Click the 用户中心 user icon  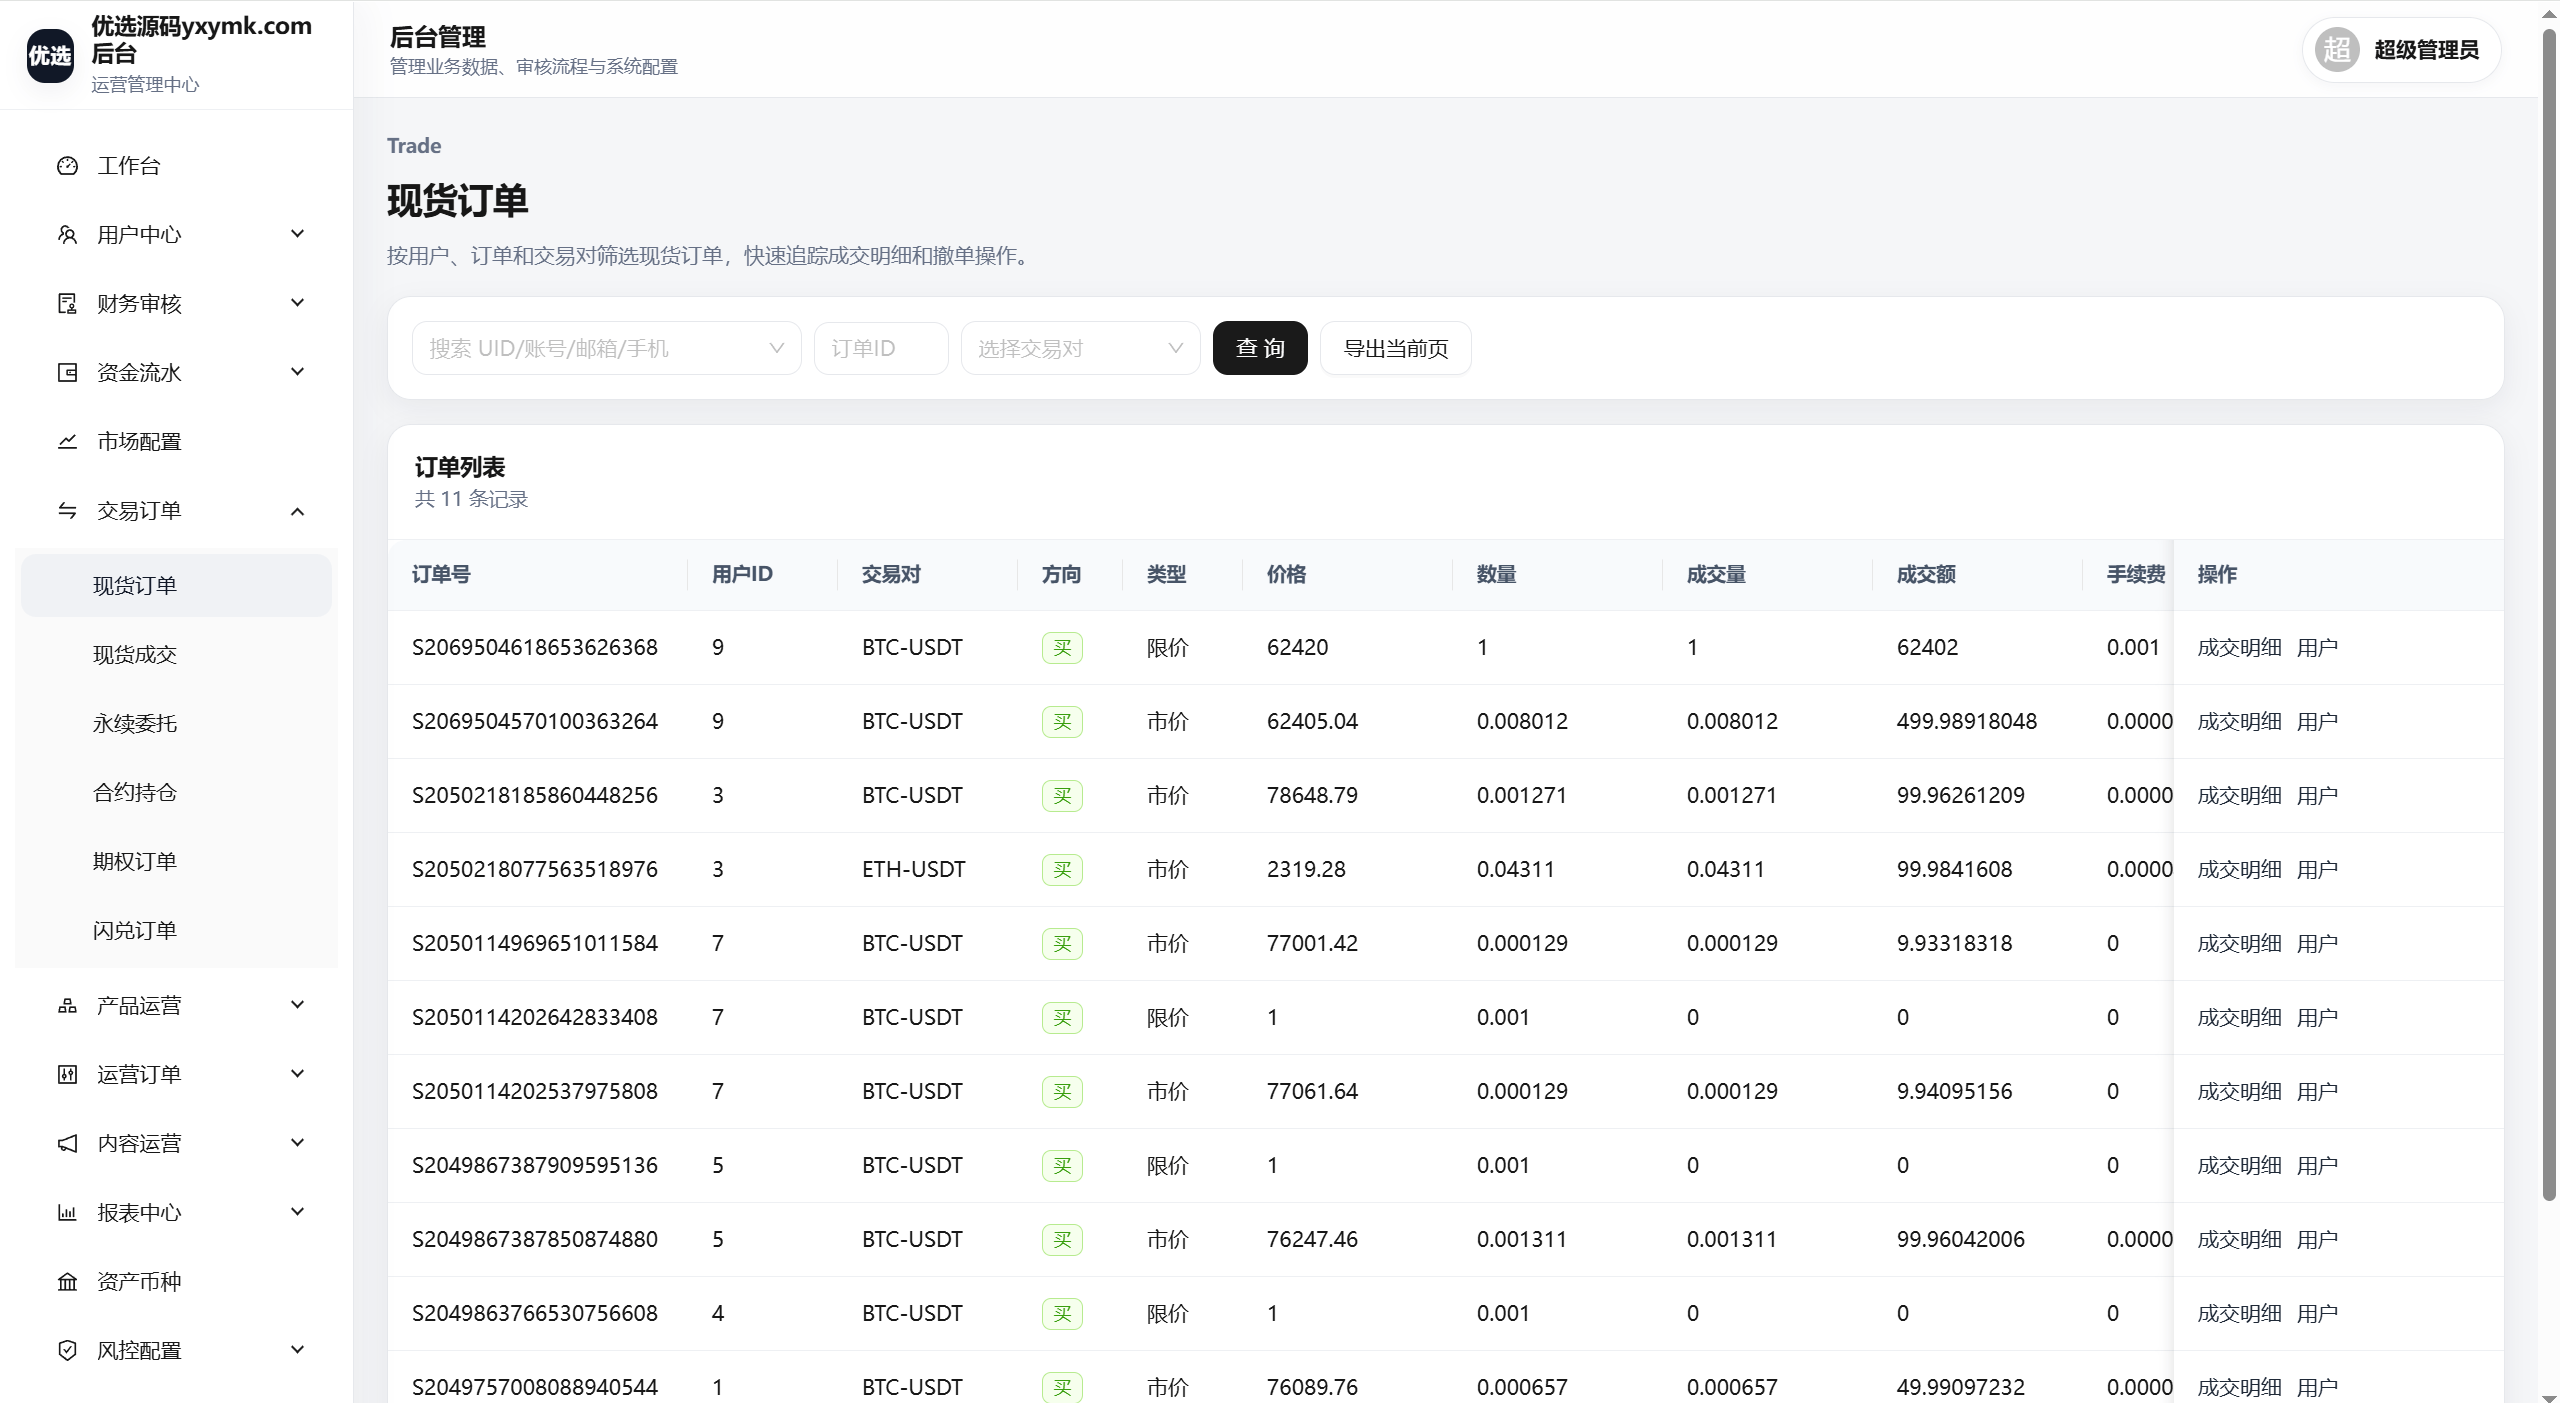tap(67, 235)
